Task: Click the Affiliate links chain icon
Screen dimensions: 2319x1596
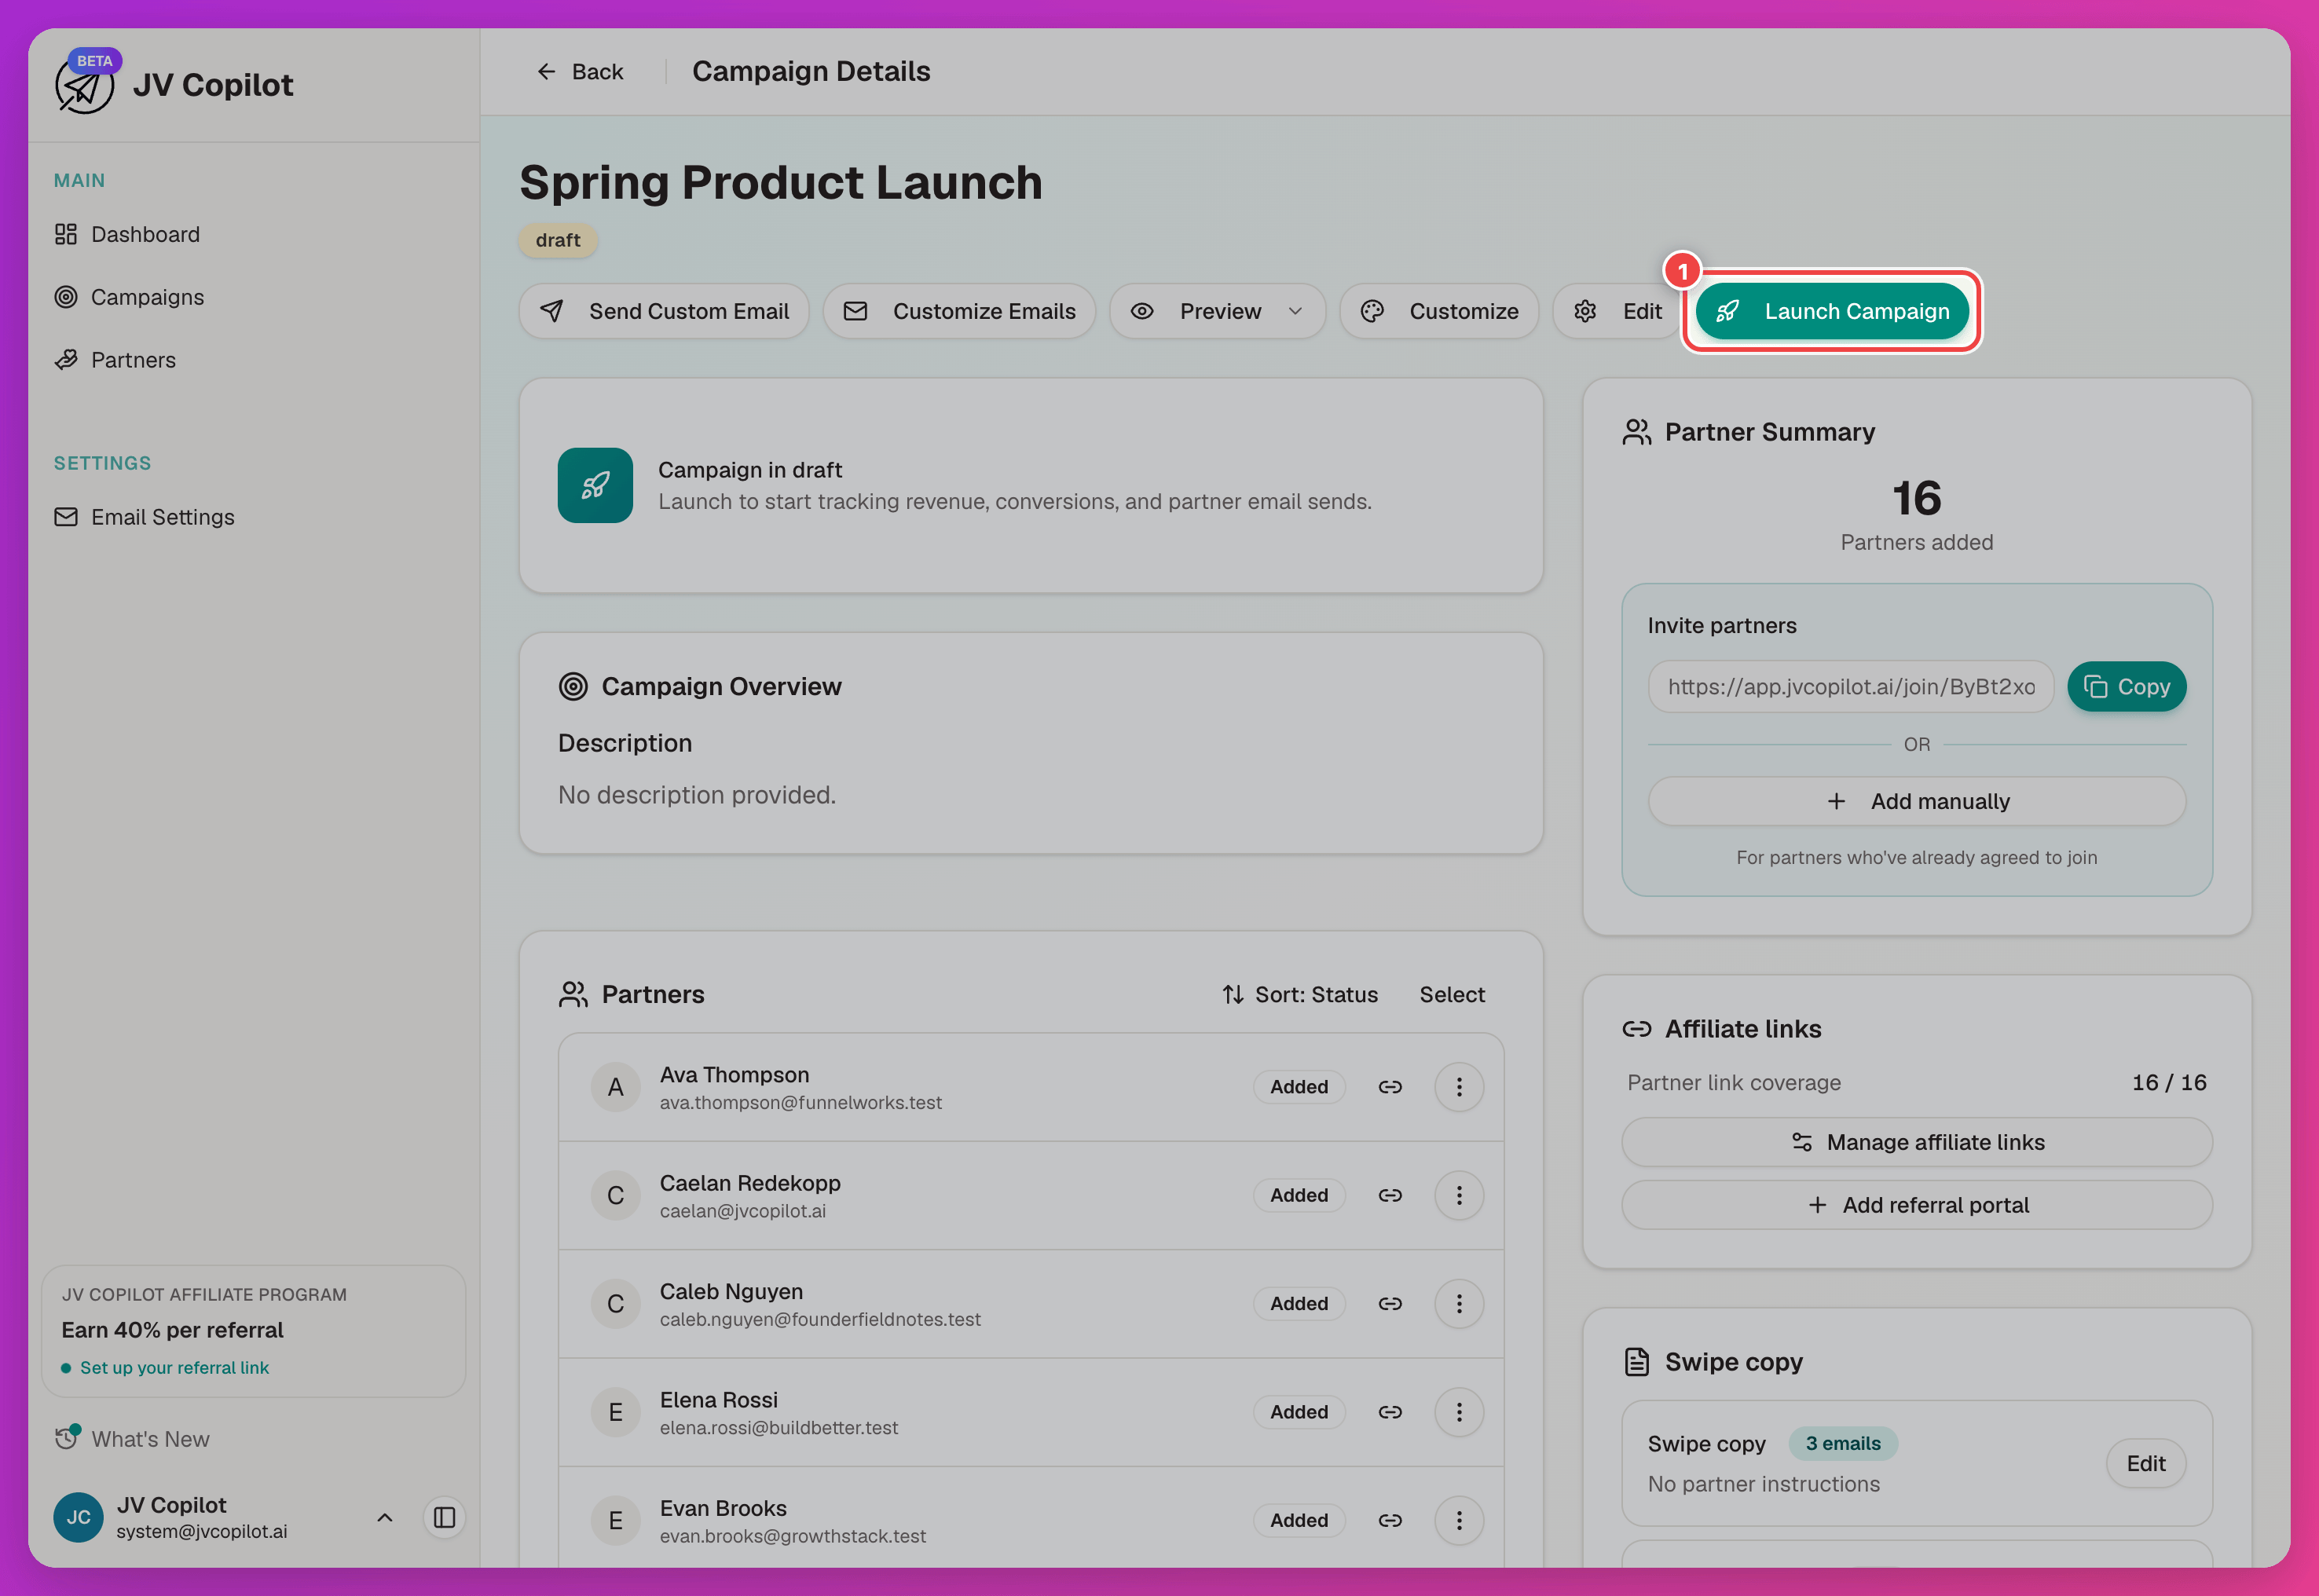Action: [x=1636, y=1029]
